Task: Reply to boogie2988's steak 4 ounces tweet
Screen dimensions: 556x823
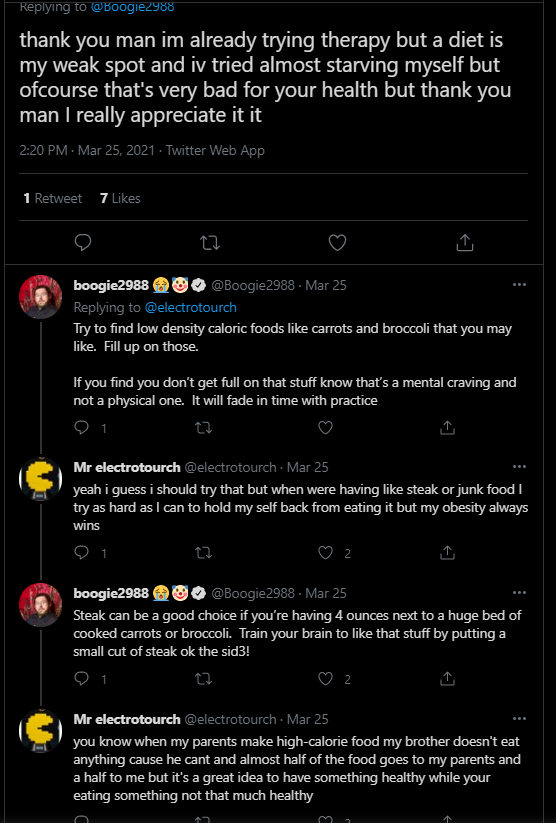Action: click(82, 679)
